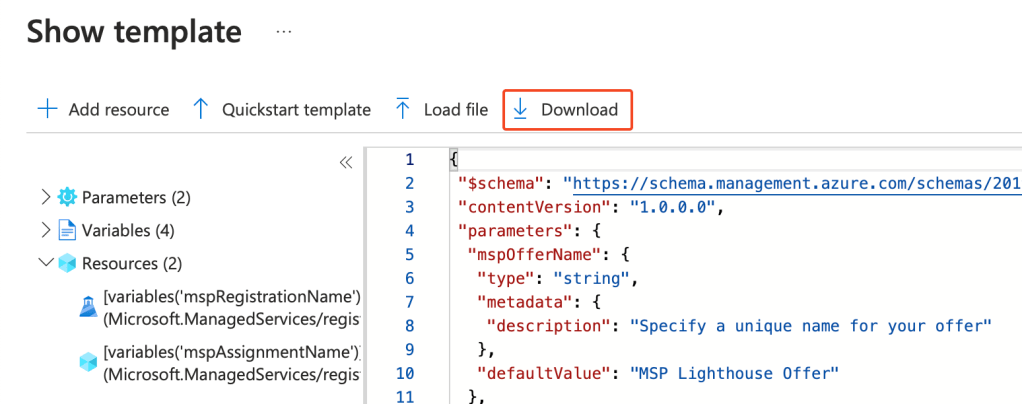This screenshot has width=1022, height=404.
Task: Click the Resources cube icon
Action: [67, 263]
